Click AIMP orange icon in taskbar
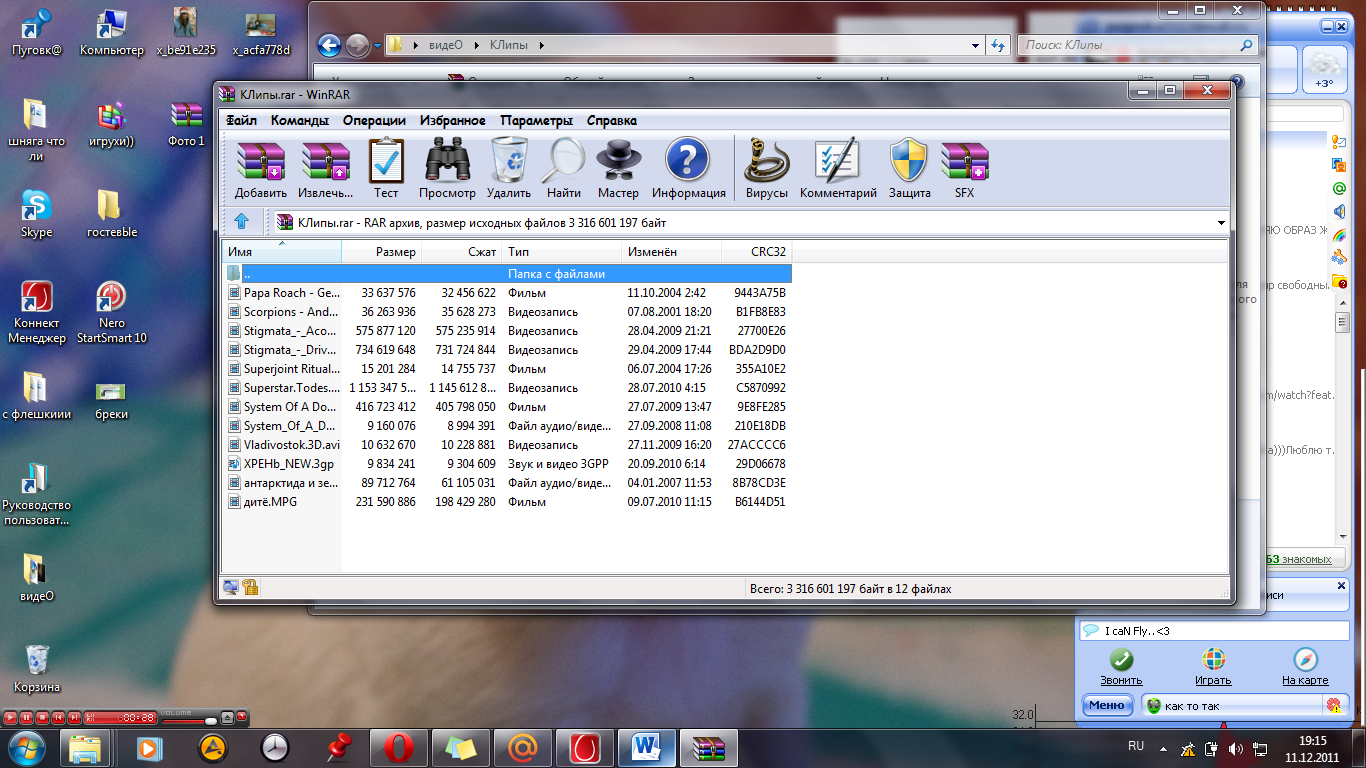The image size is (1366, 768). 211,747
